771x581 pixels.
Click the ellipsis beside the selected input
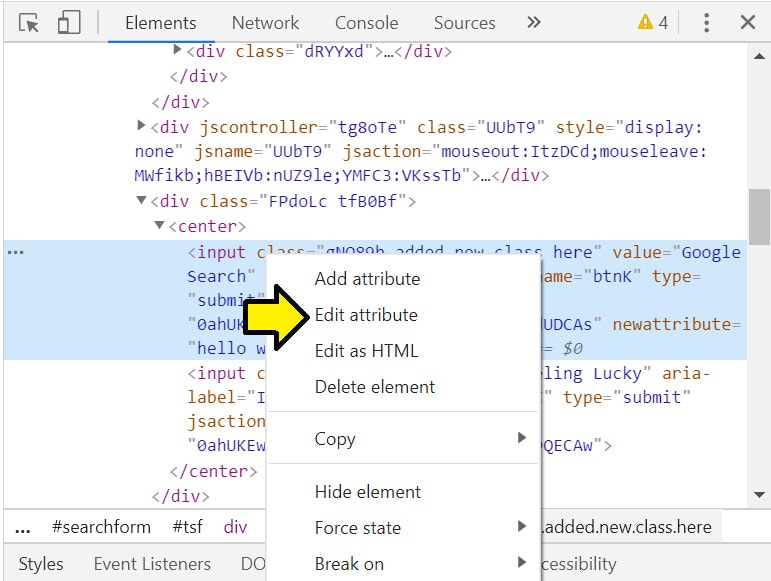pos(15,253)
